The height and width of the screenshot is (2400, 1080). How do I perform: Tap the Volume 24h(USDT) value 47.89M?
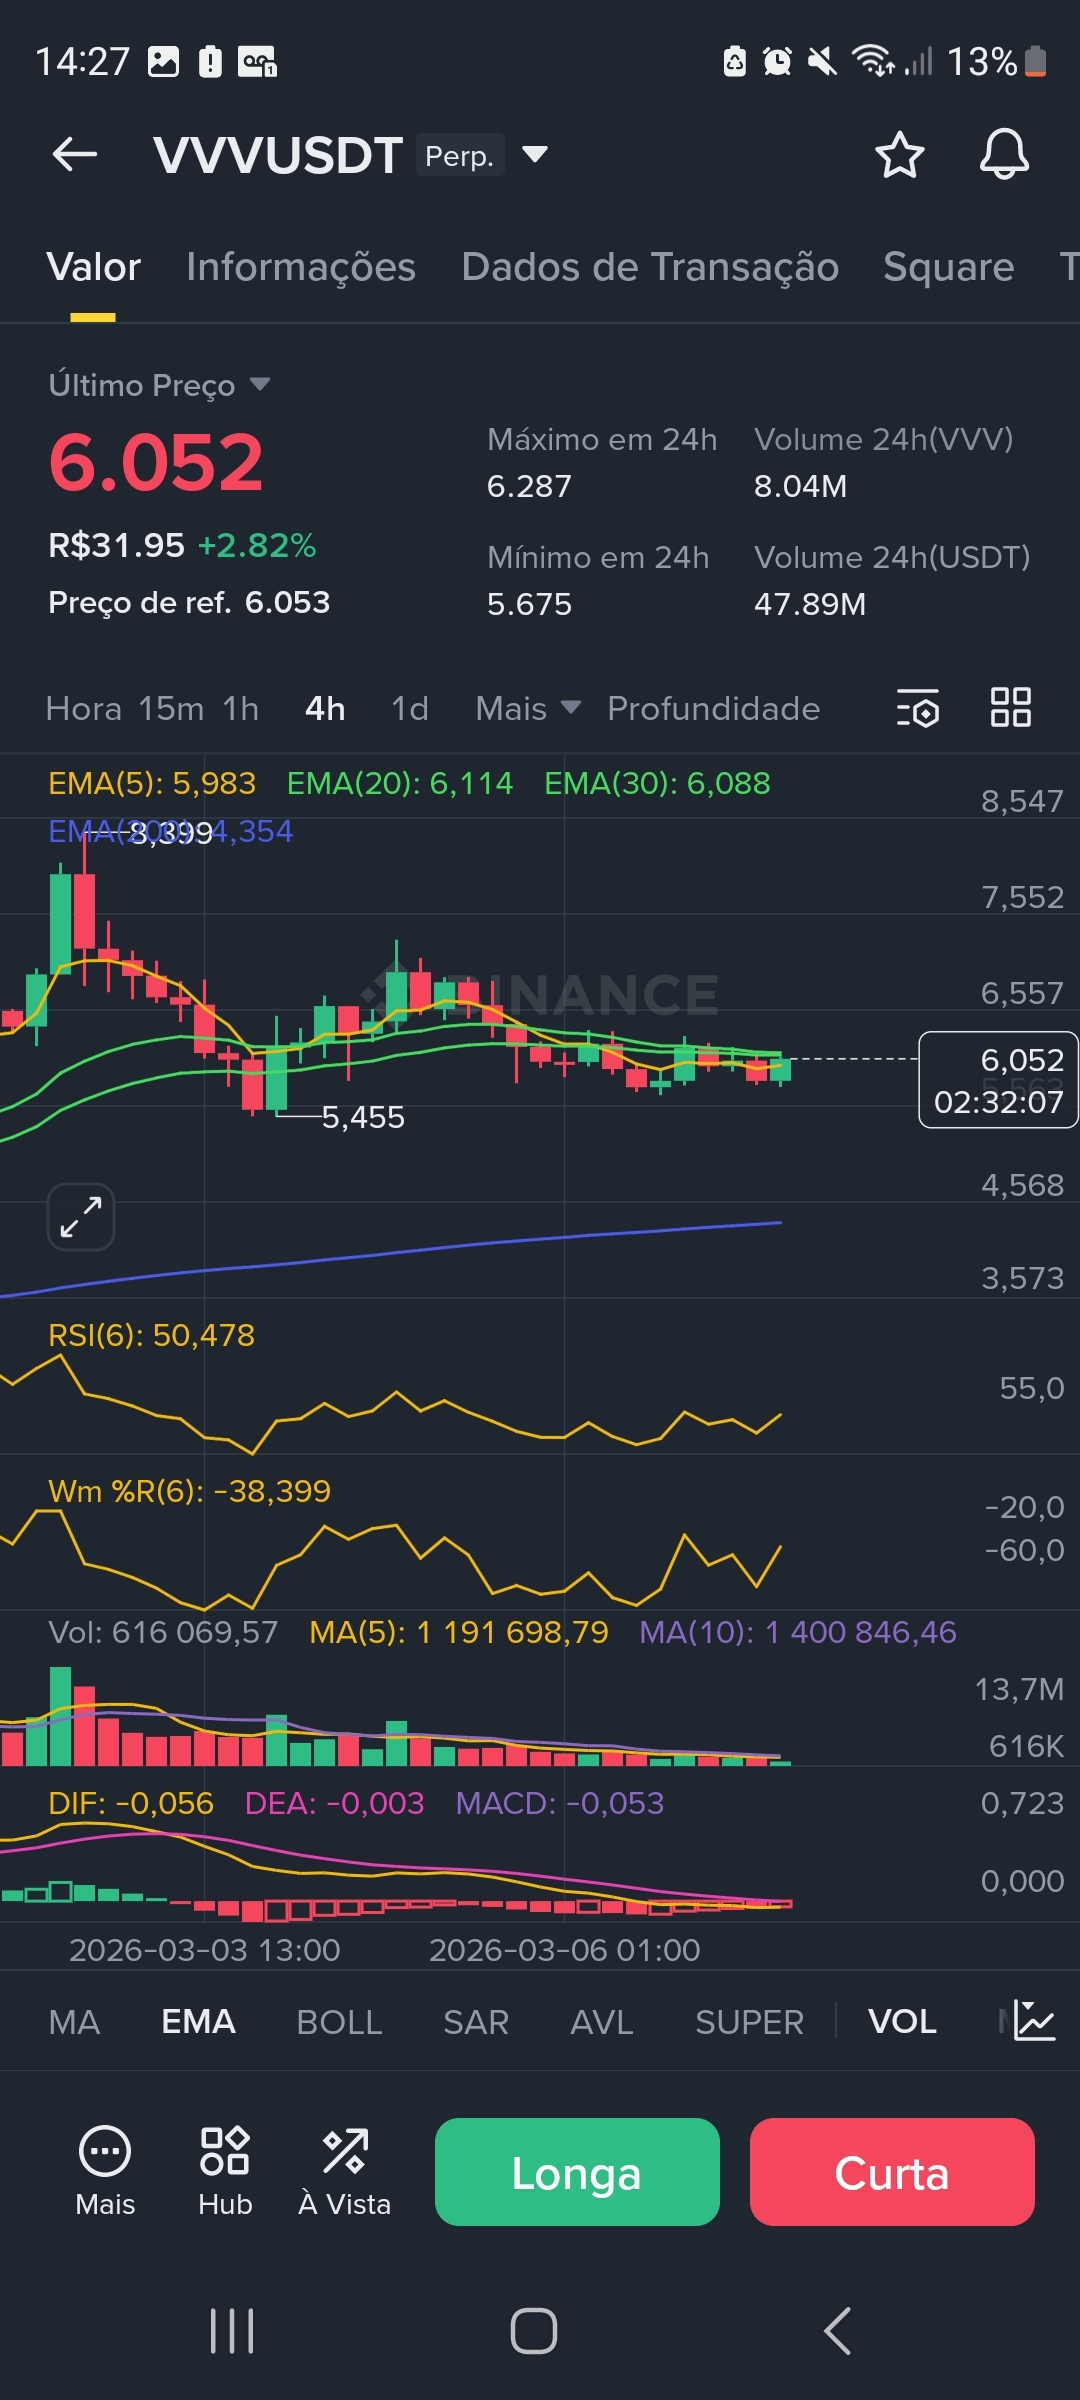click(x=810, y=604)
